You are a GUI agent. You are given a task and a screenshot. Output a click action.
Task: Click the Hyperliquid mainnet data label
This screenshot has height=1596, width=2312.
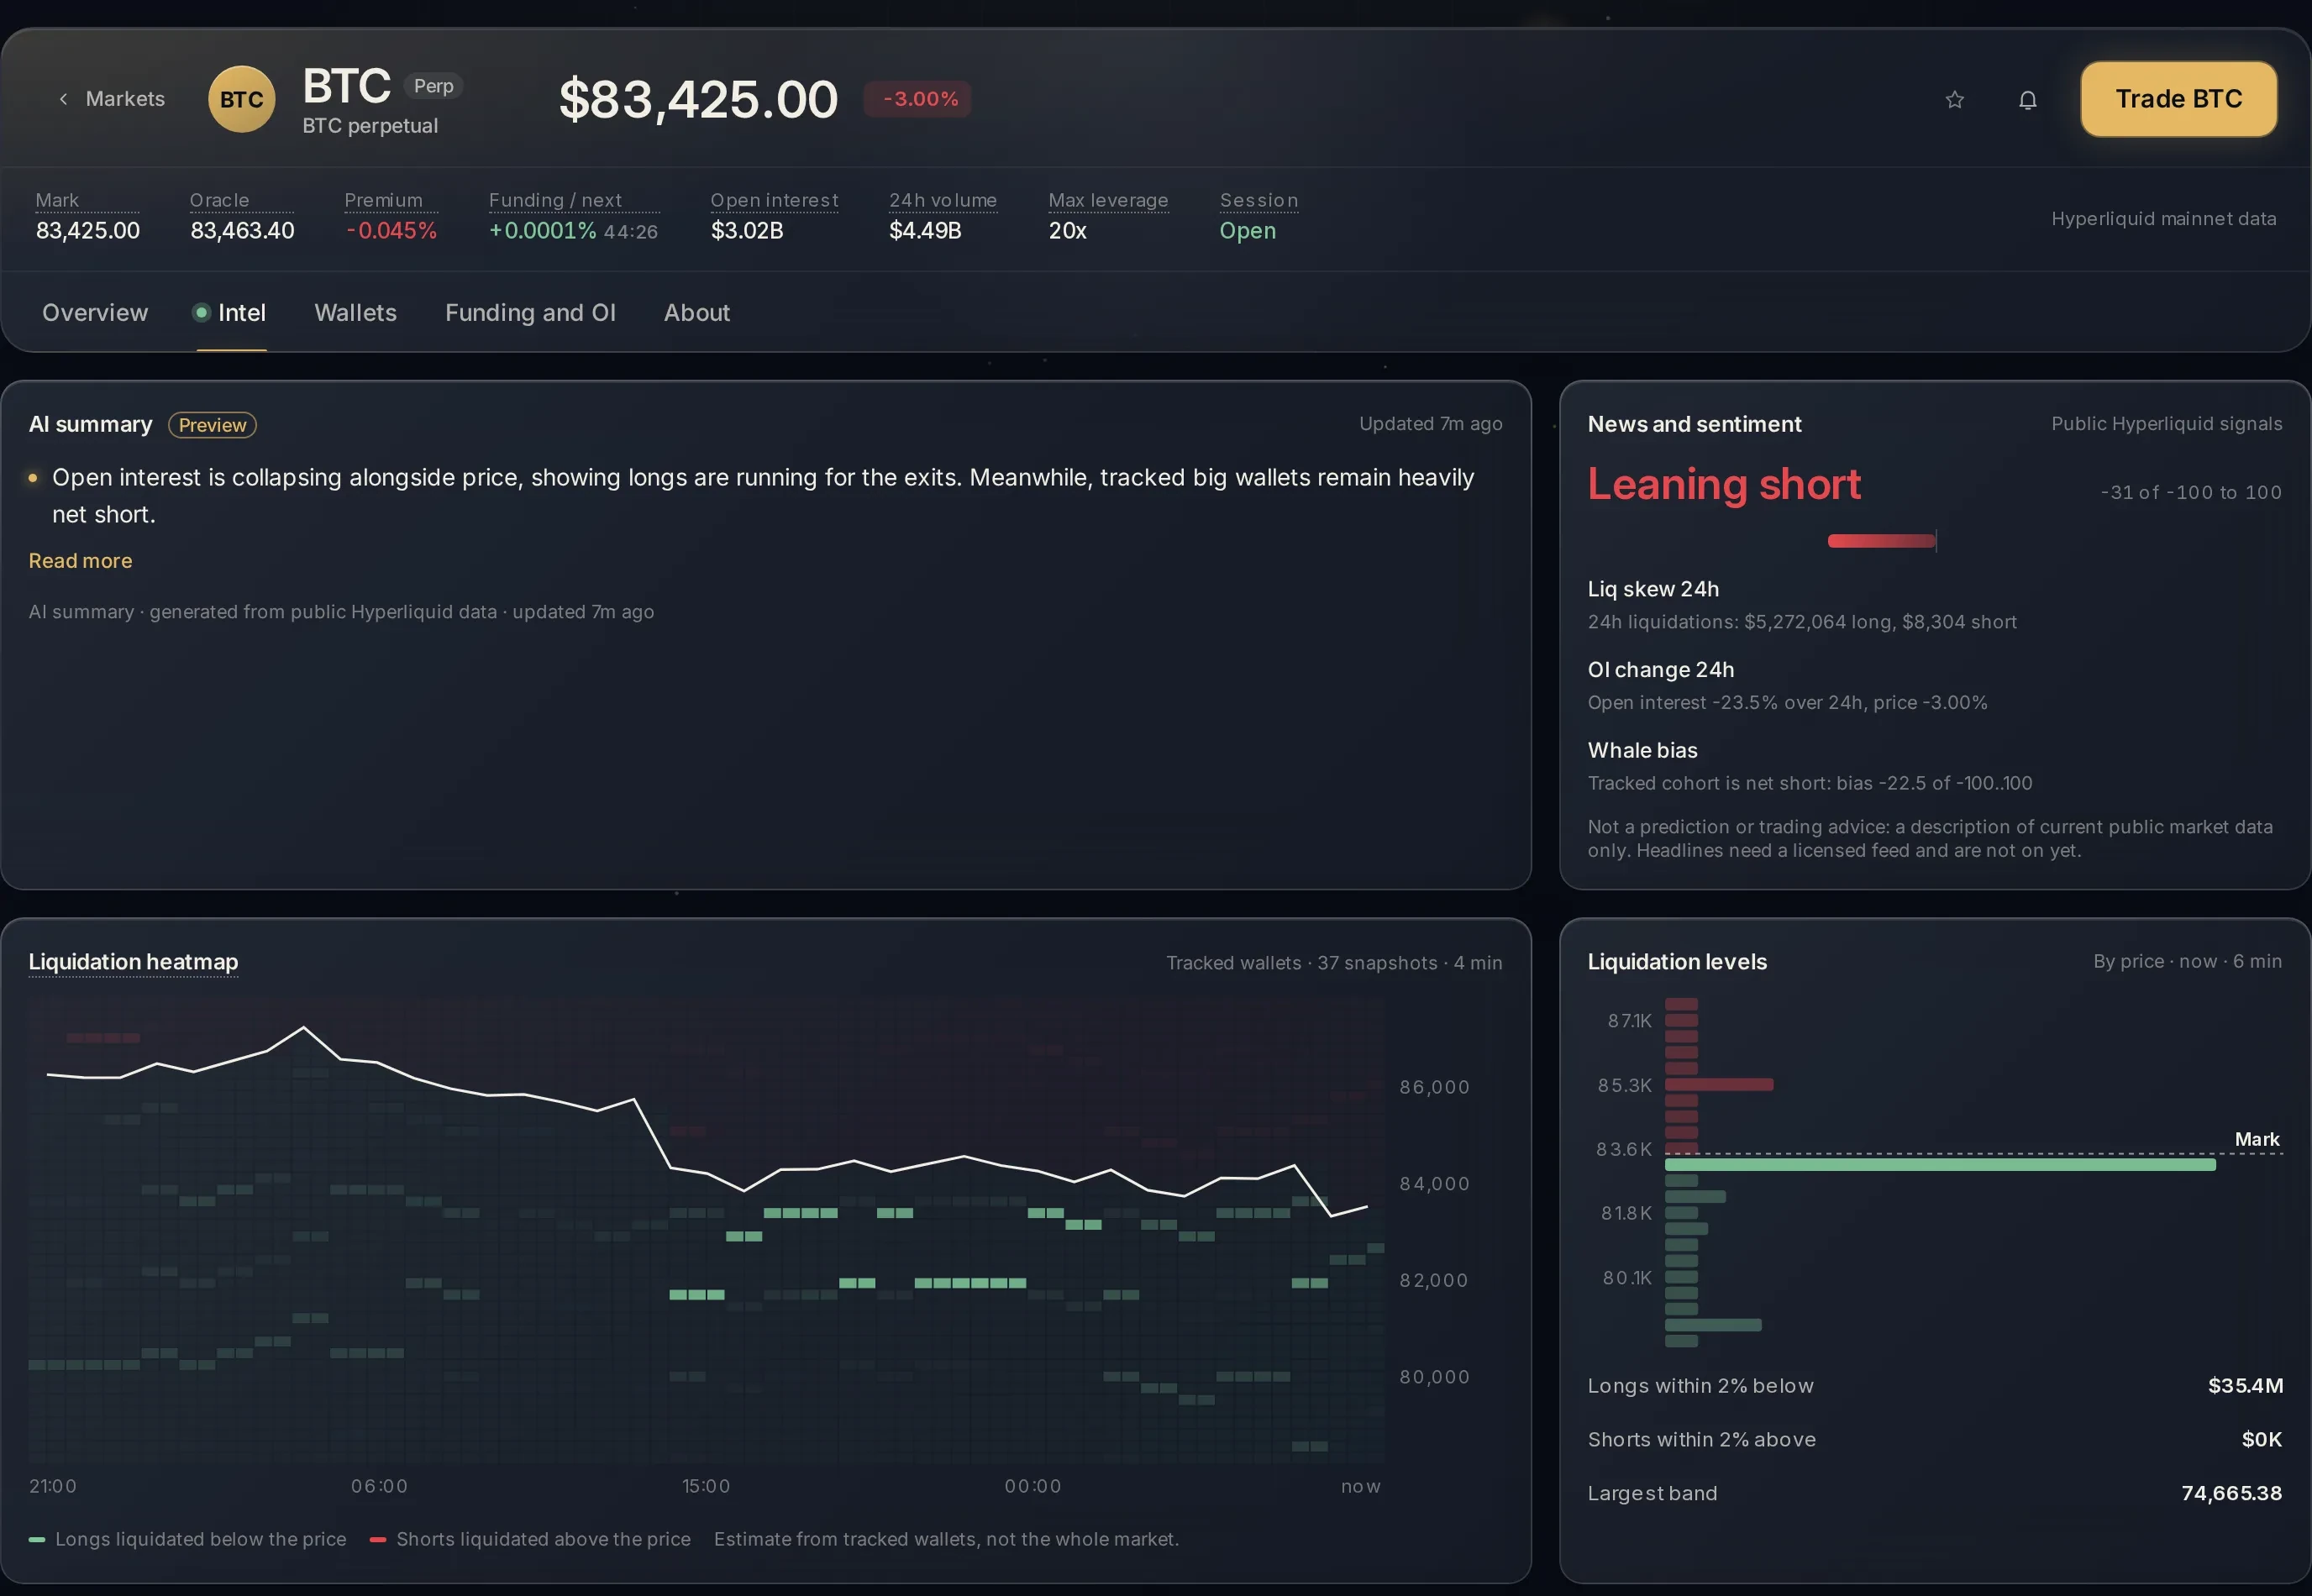point(2163,219)
